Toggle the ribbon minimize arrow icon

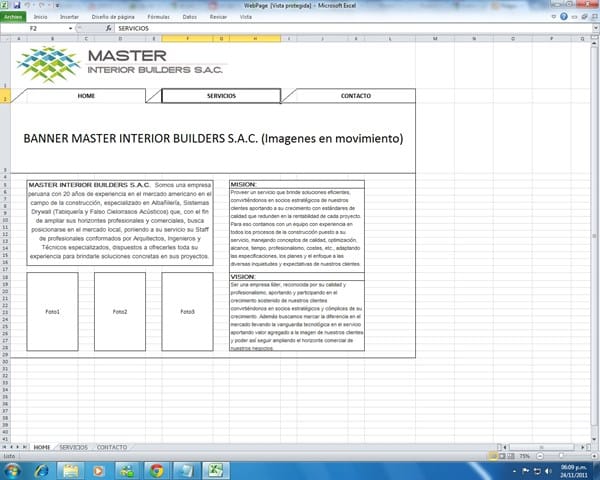(554, 17)
